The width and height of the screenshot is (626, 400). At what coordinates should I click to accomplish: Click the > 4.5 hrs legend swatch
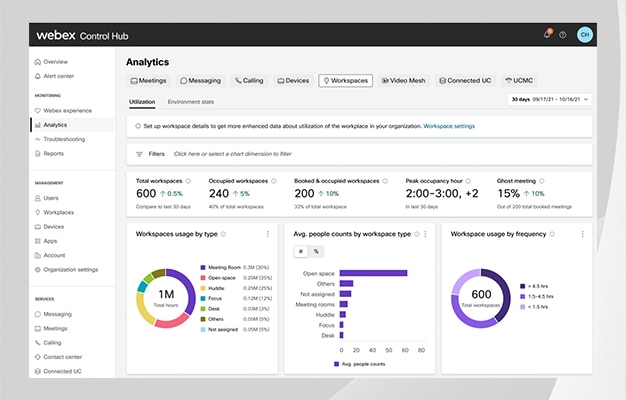(x=523, y=286)
